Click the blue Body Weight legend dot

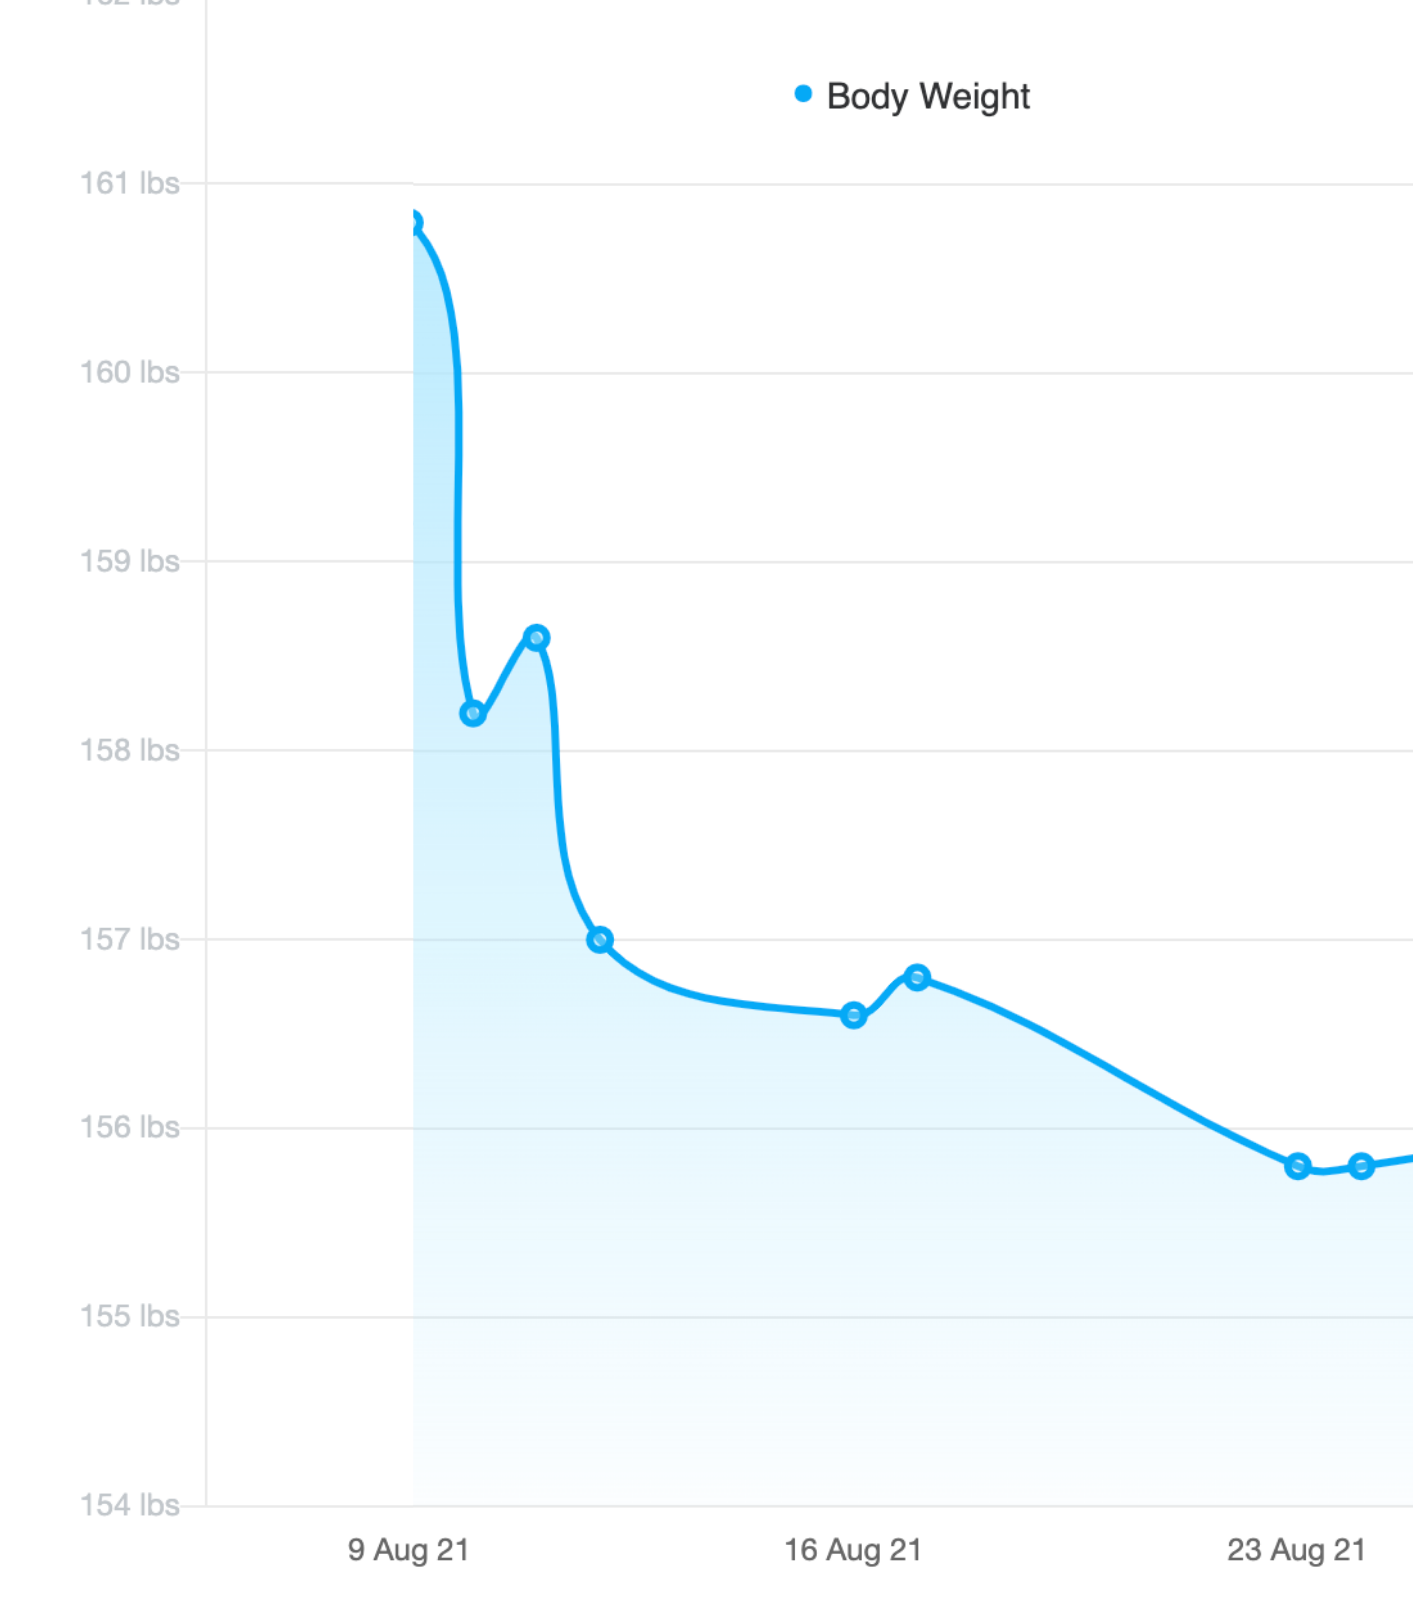coord(803,94)
